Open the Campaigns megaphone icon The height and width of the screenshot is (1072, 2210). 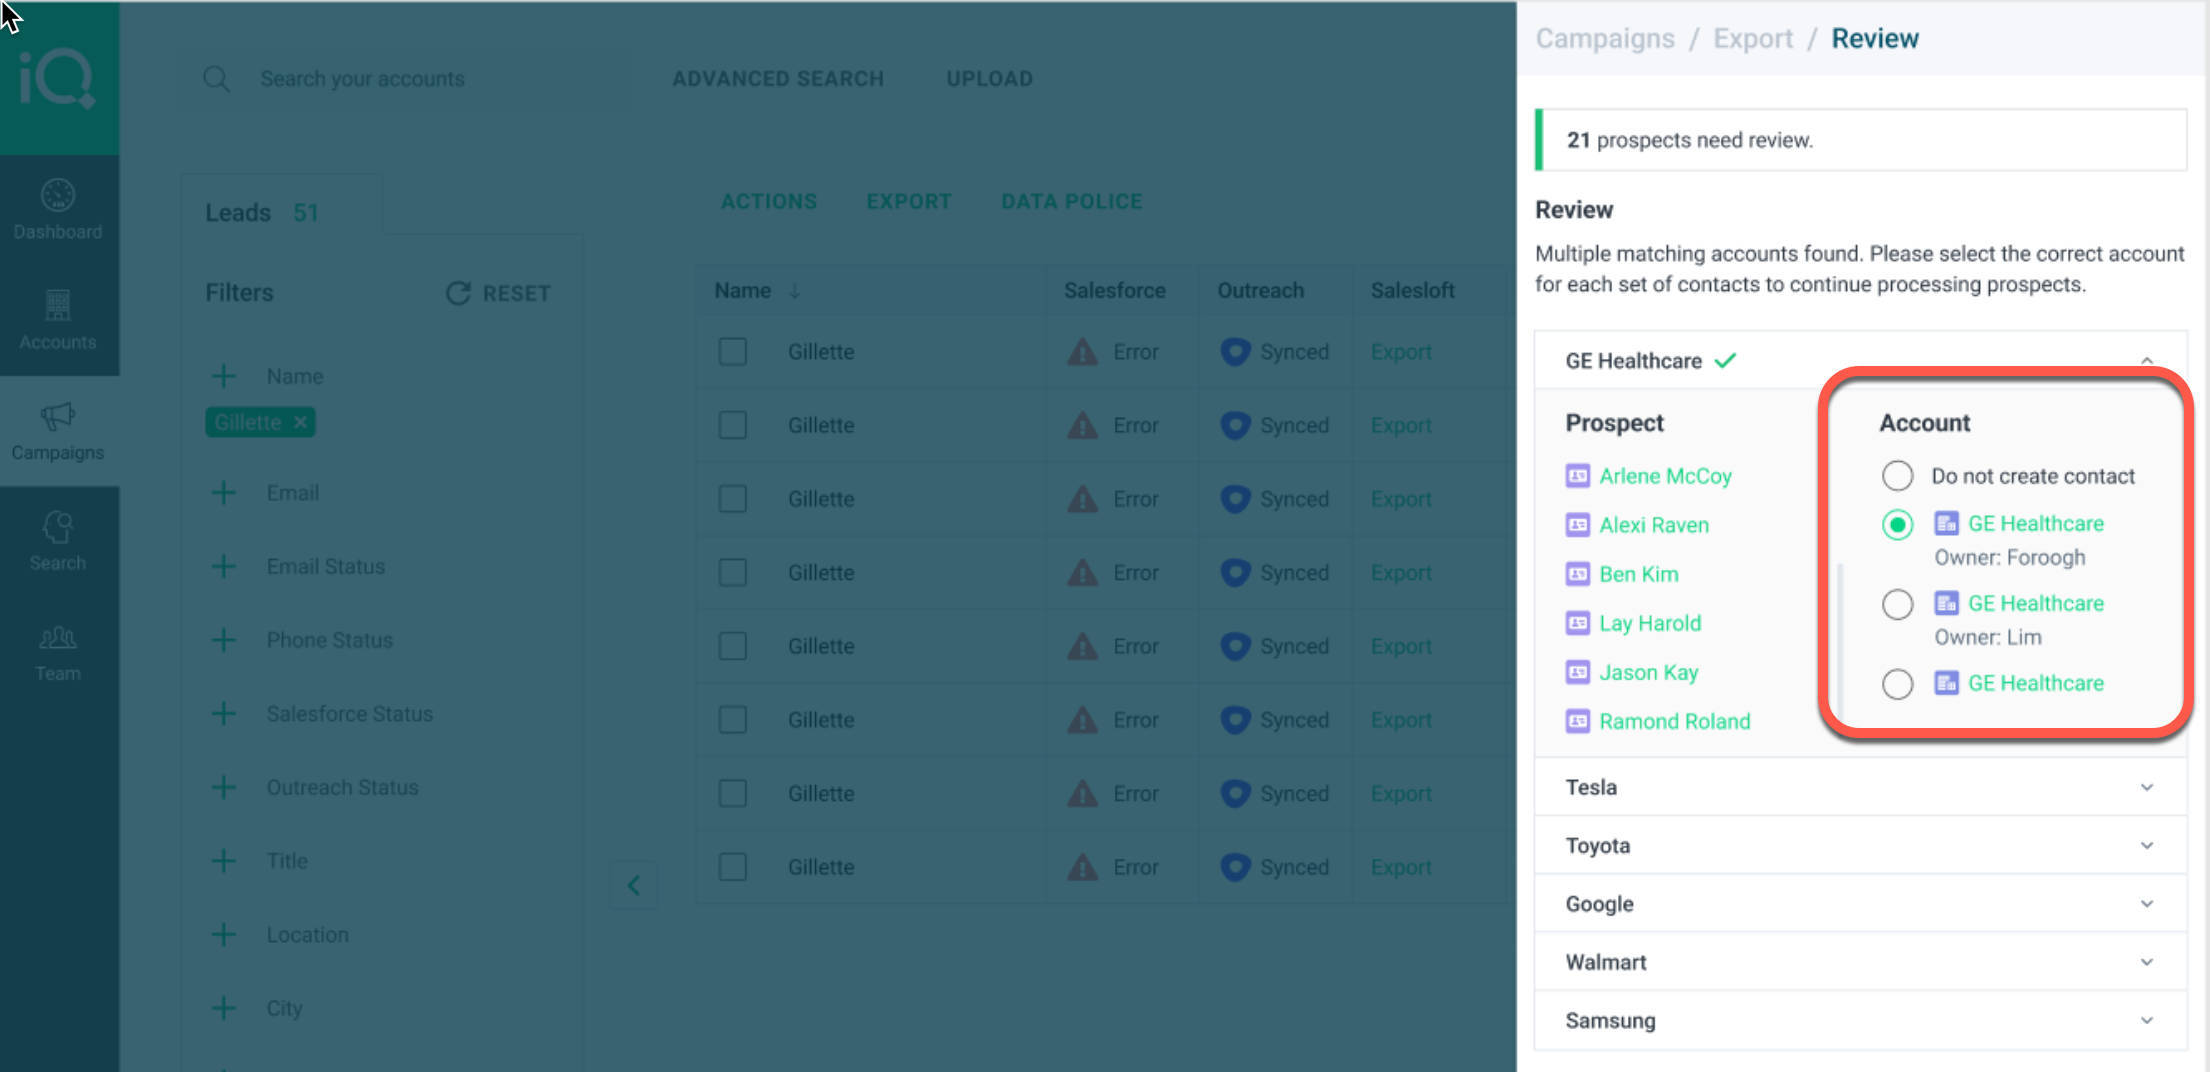pyautogui.click(x=58, y=417)
